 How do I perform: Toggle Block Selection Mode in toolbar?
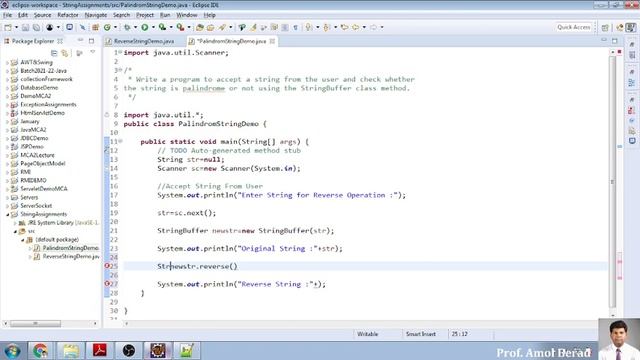point(285,27)
